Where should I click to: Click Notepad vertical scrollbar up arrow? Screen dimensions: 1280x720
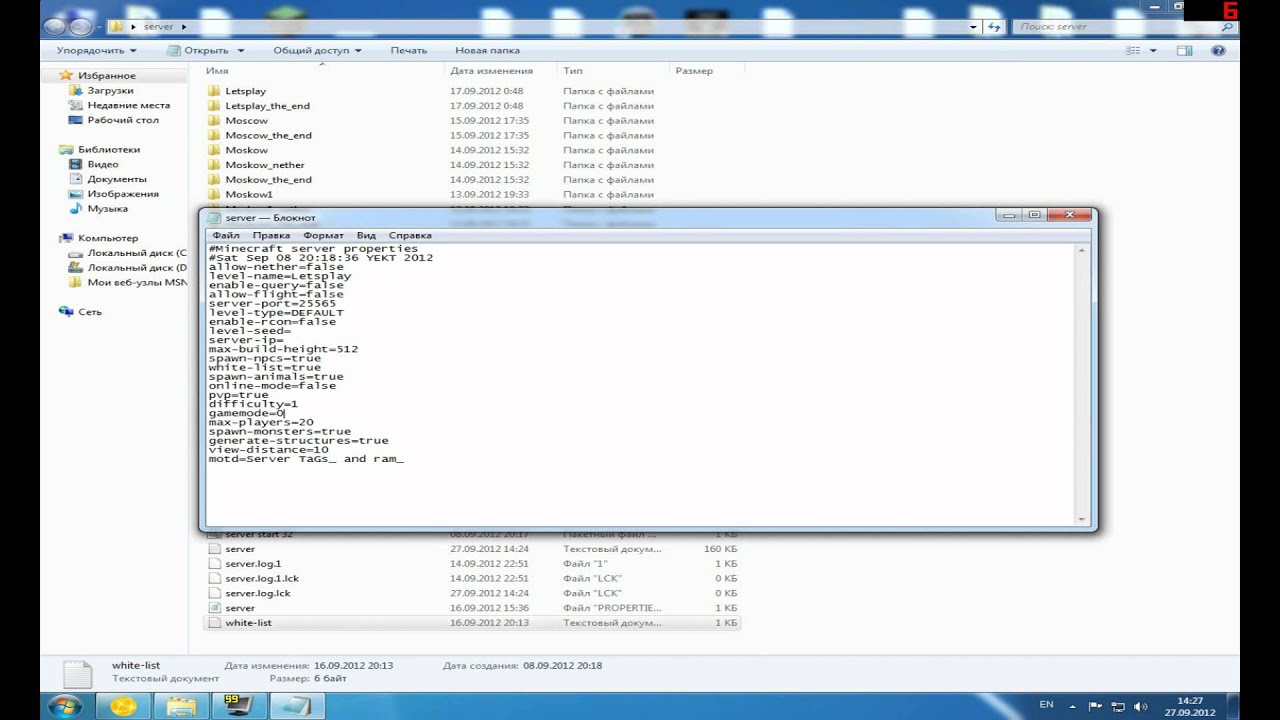1082,250
